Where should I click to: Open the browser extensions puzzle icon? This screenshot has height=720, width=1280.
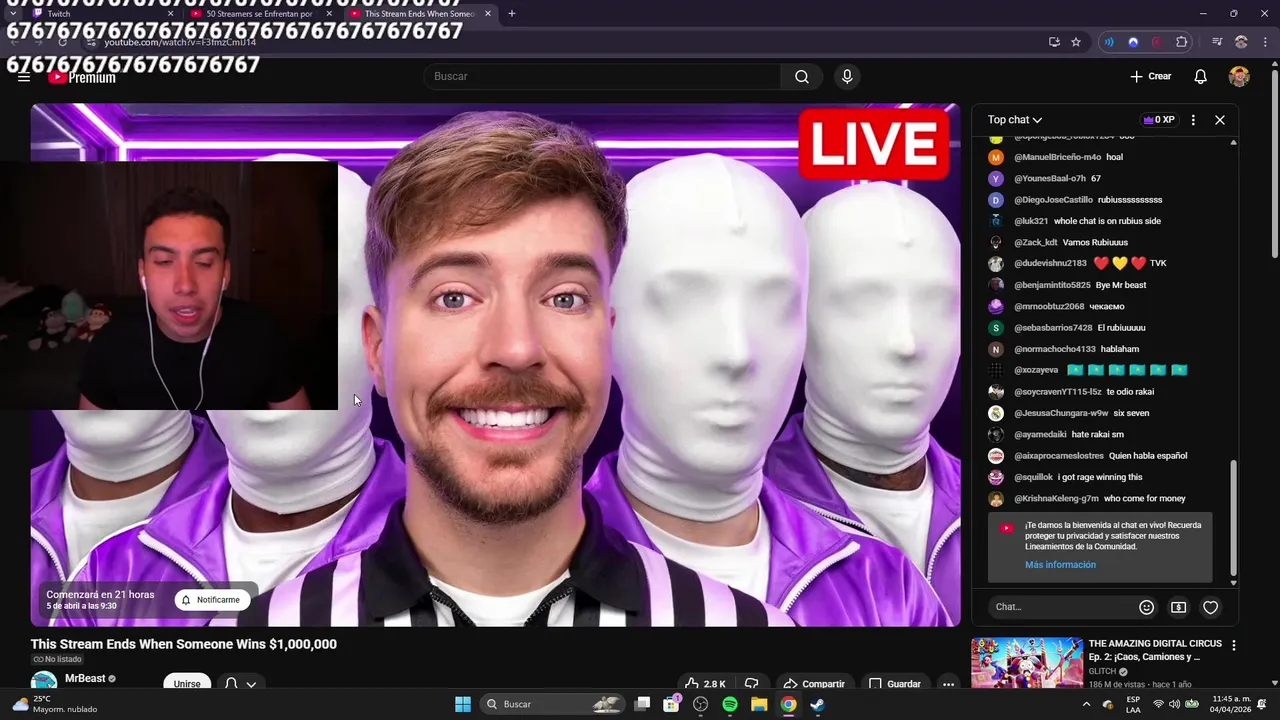click(1182, 42)
